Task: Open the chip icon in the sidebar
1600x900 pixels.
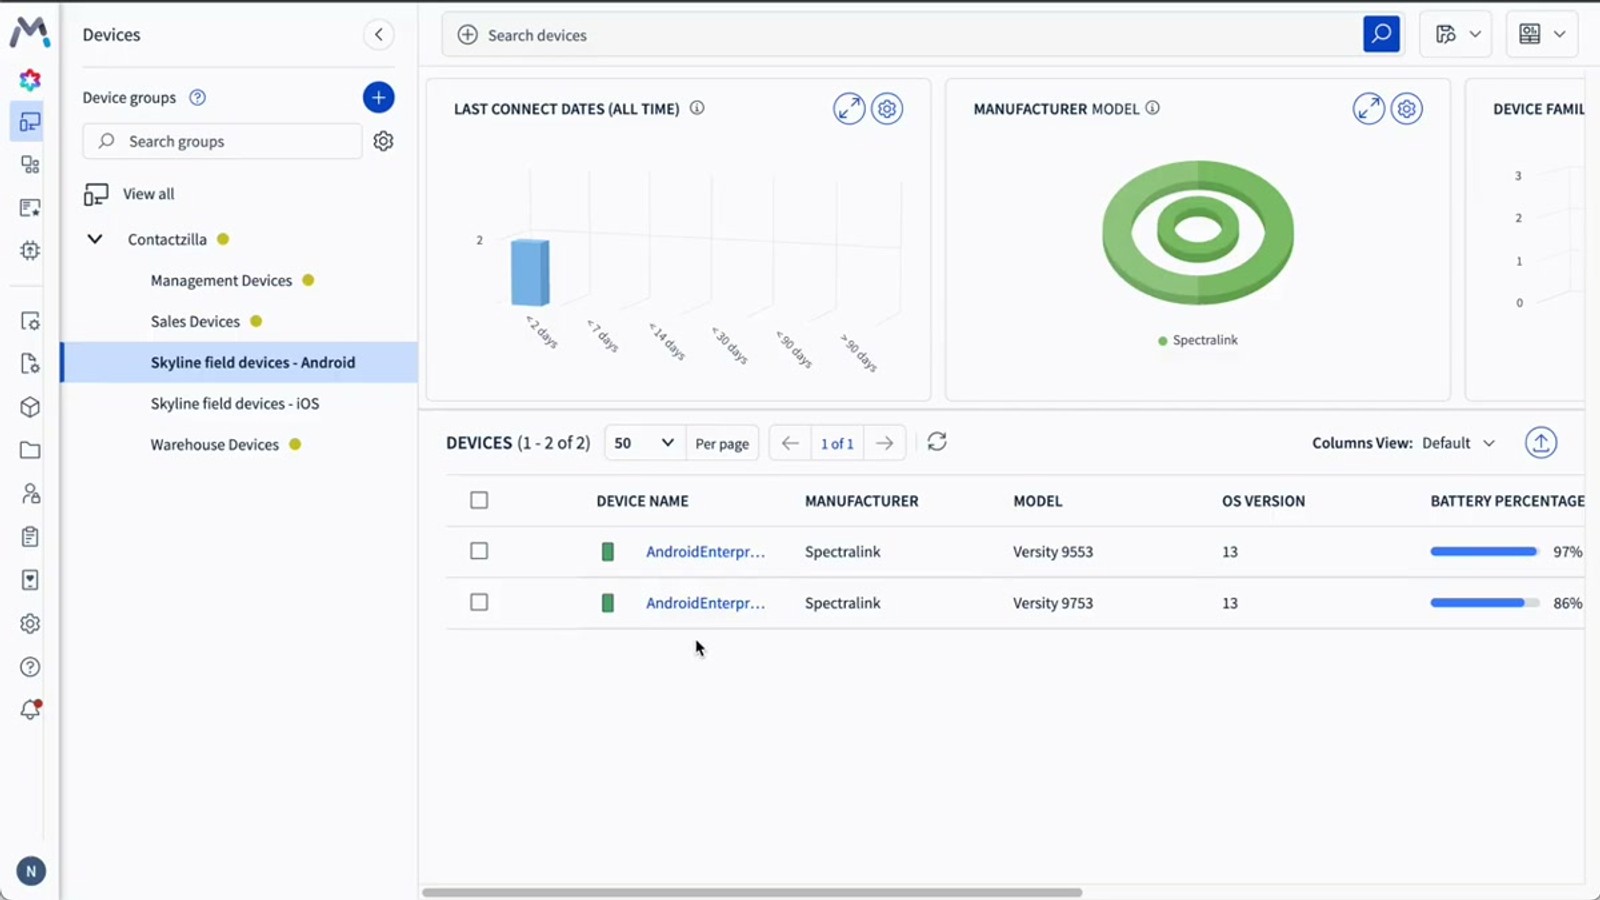Action: pos(30,251)
